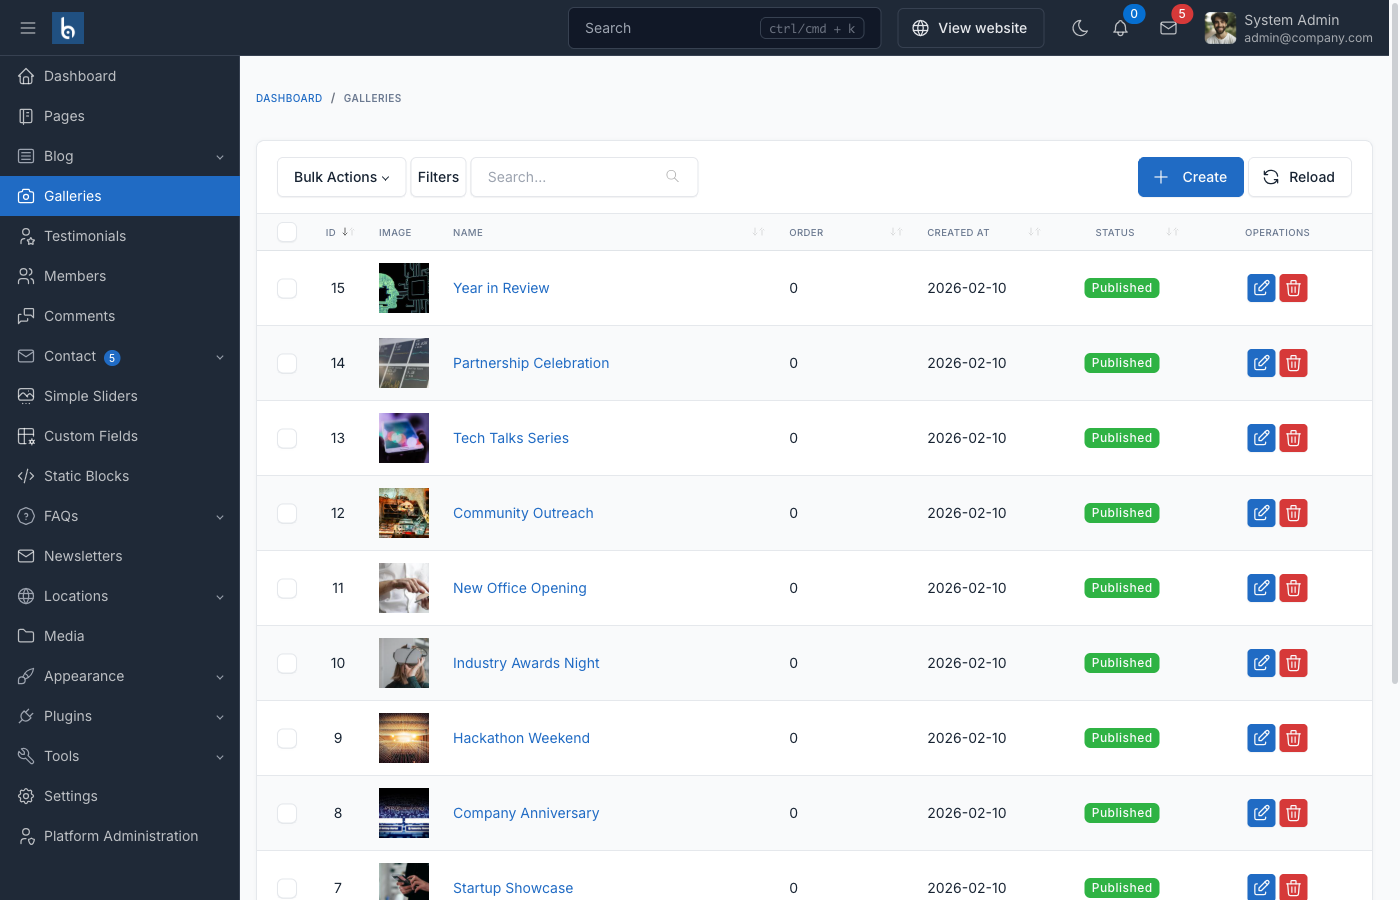Viewport: 1400px width, 900px height.
Task: Open the edit icon for Year in Review
Action: point(1261,288)
